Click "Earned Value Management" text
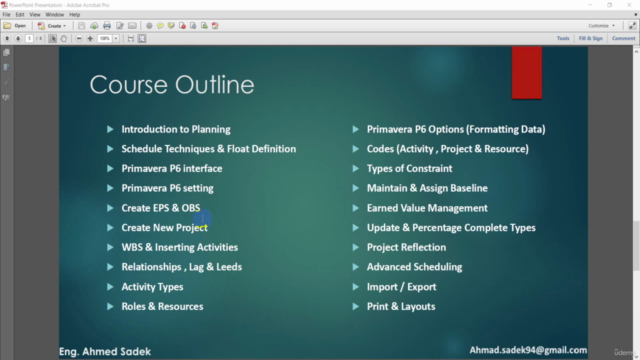Image resolution: width=640 pixels, height=360 pixels. (427, 208)
